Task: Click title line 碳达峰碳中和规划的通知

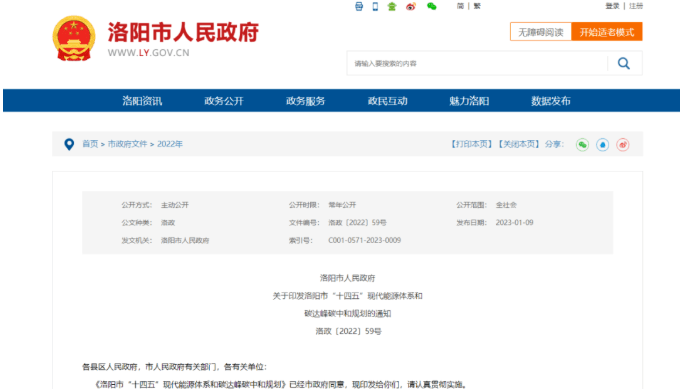Action: tap(347, 314)
